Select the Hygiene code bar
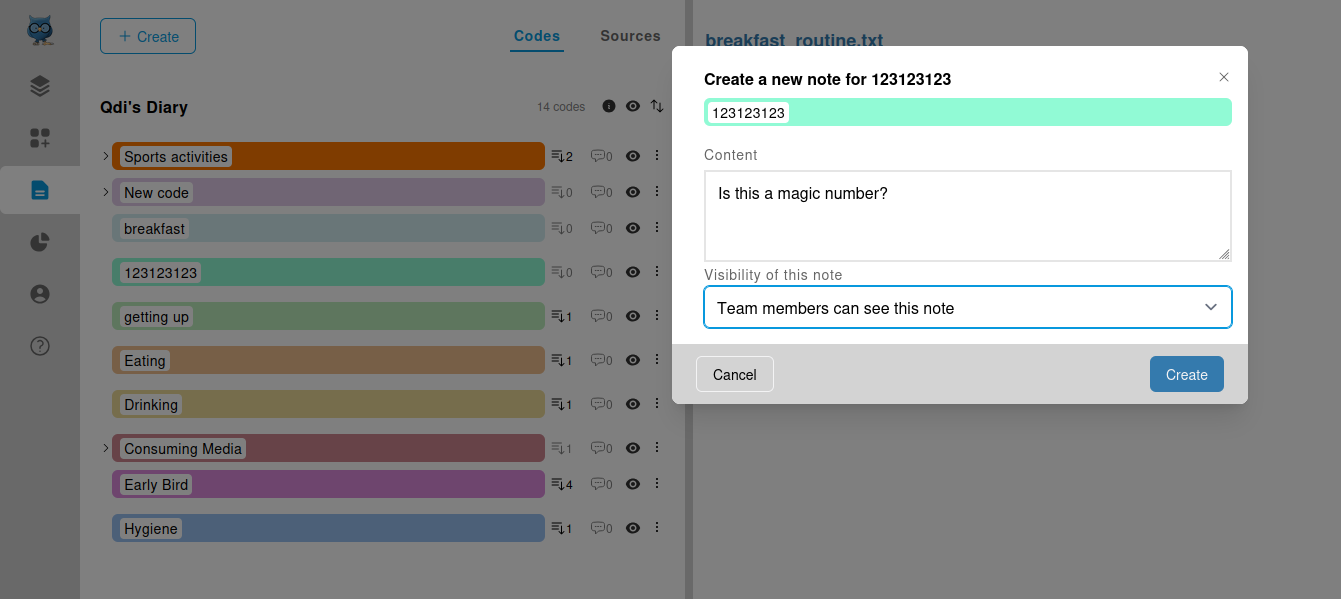Viewport: 1341px width, 599px height. click(328, 528)
